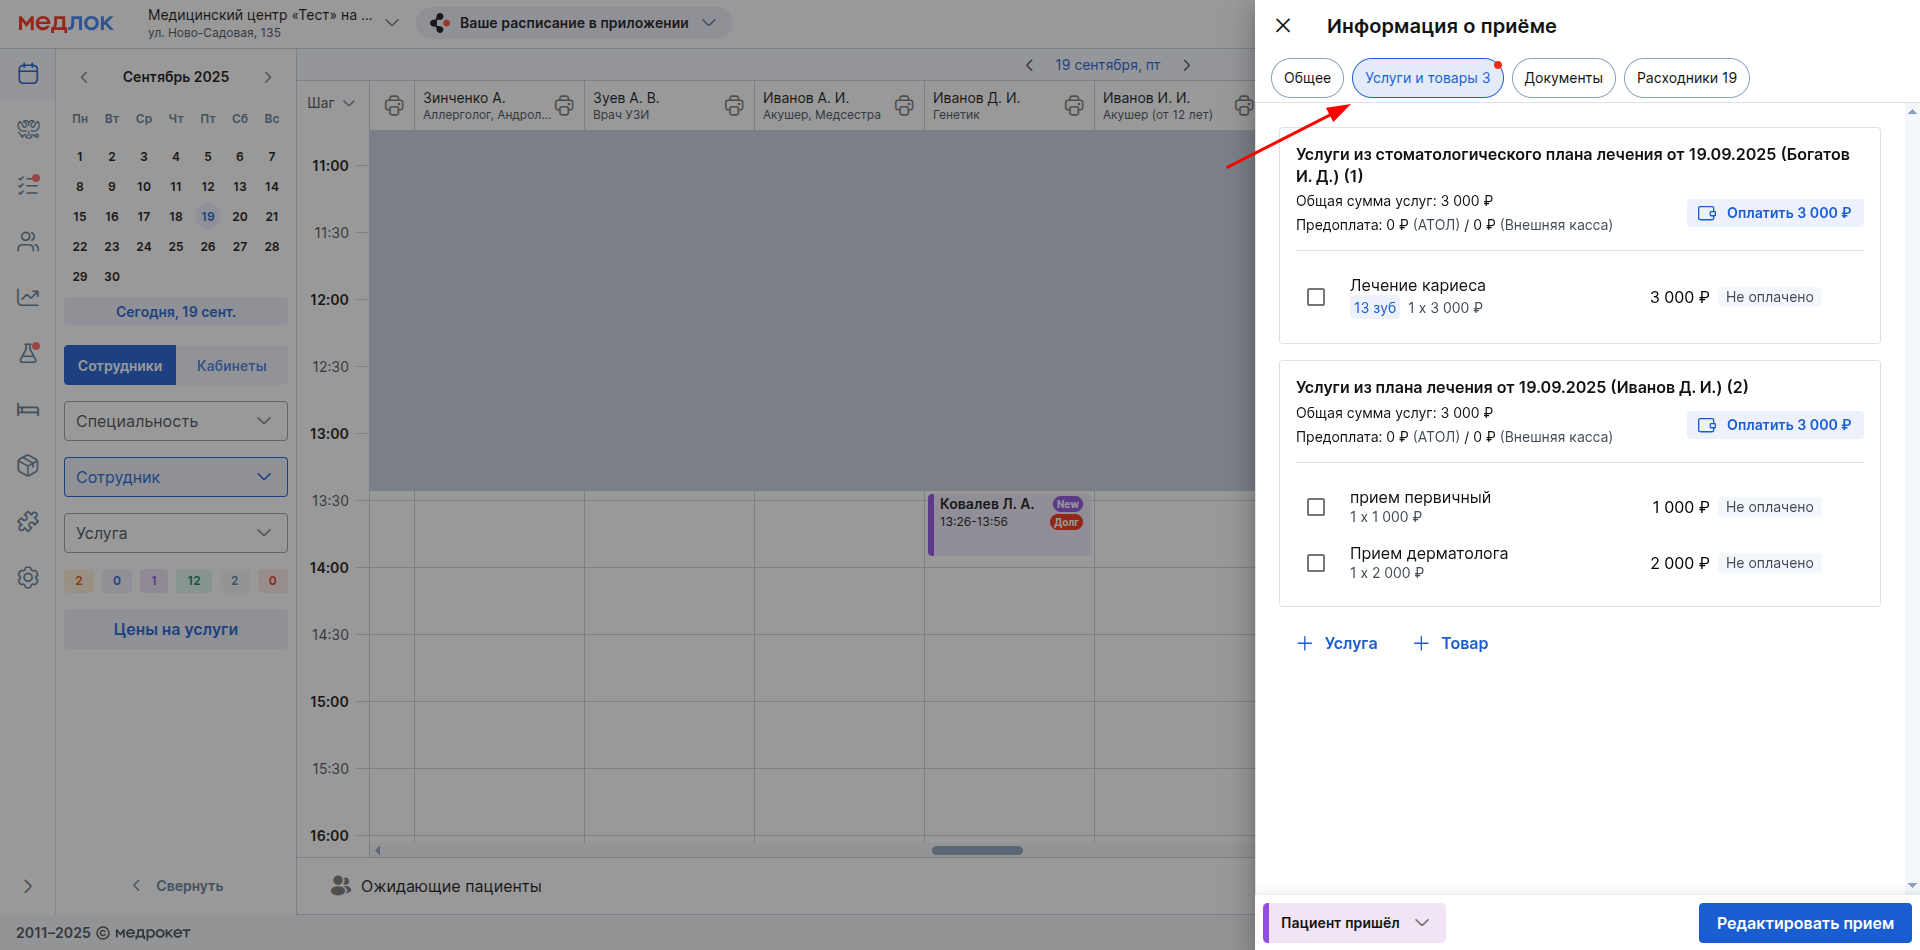Expand the Специальность dropdown filter
Viewport: 1920px width, 950px height.
point(176,421)
